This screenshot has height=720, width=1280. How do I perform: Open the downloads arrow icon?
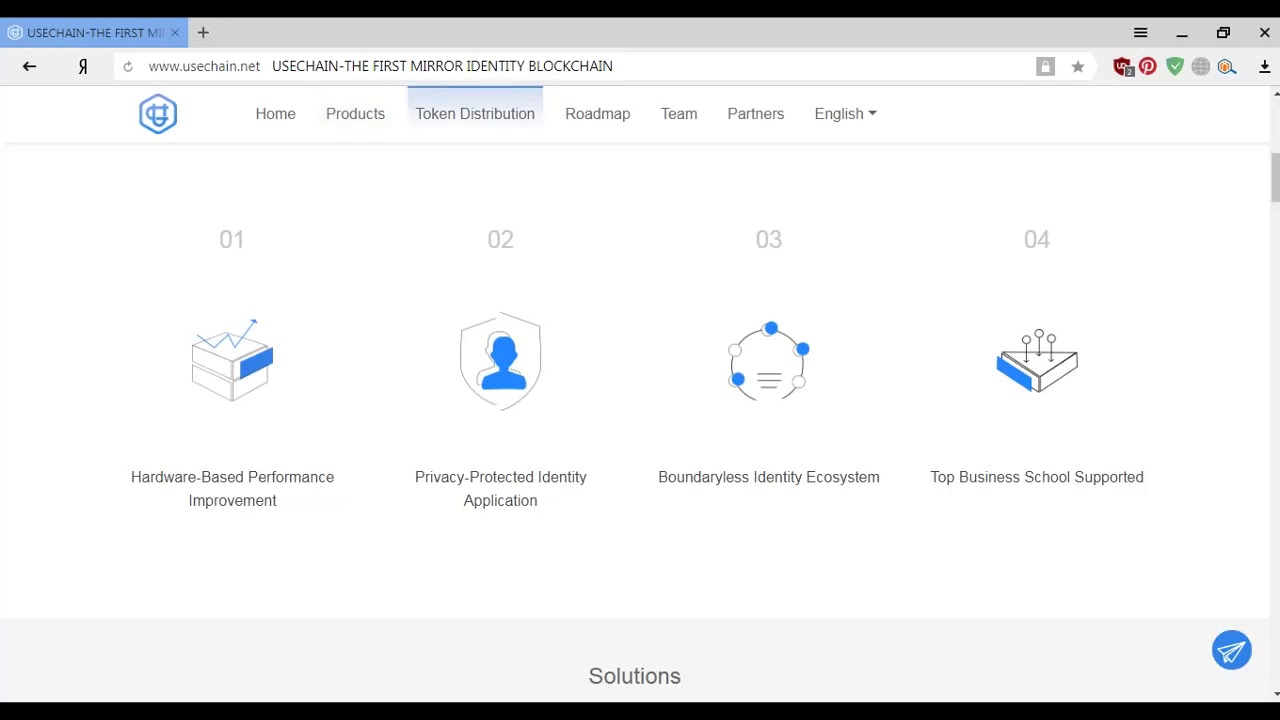[1265, 66]
